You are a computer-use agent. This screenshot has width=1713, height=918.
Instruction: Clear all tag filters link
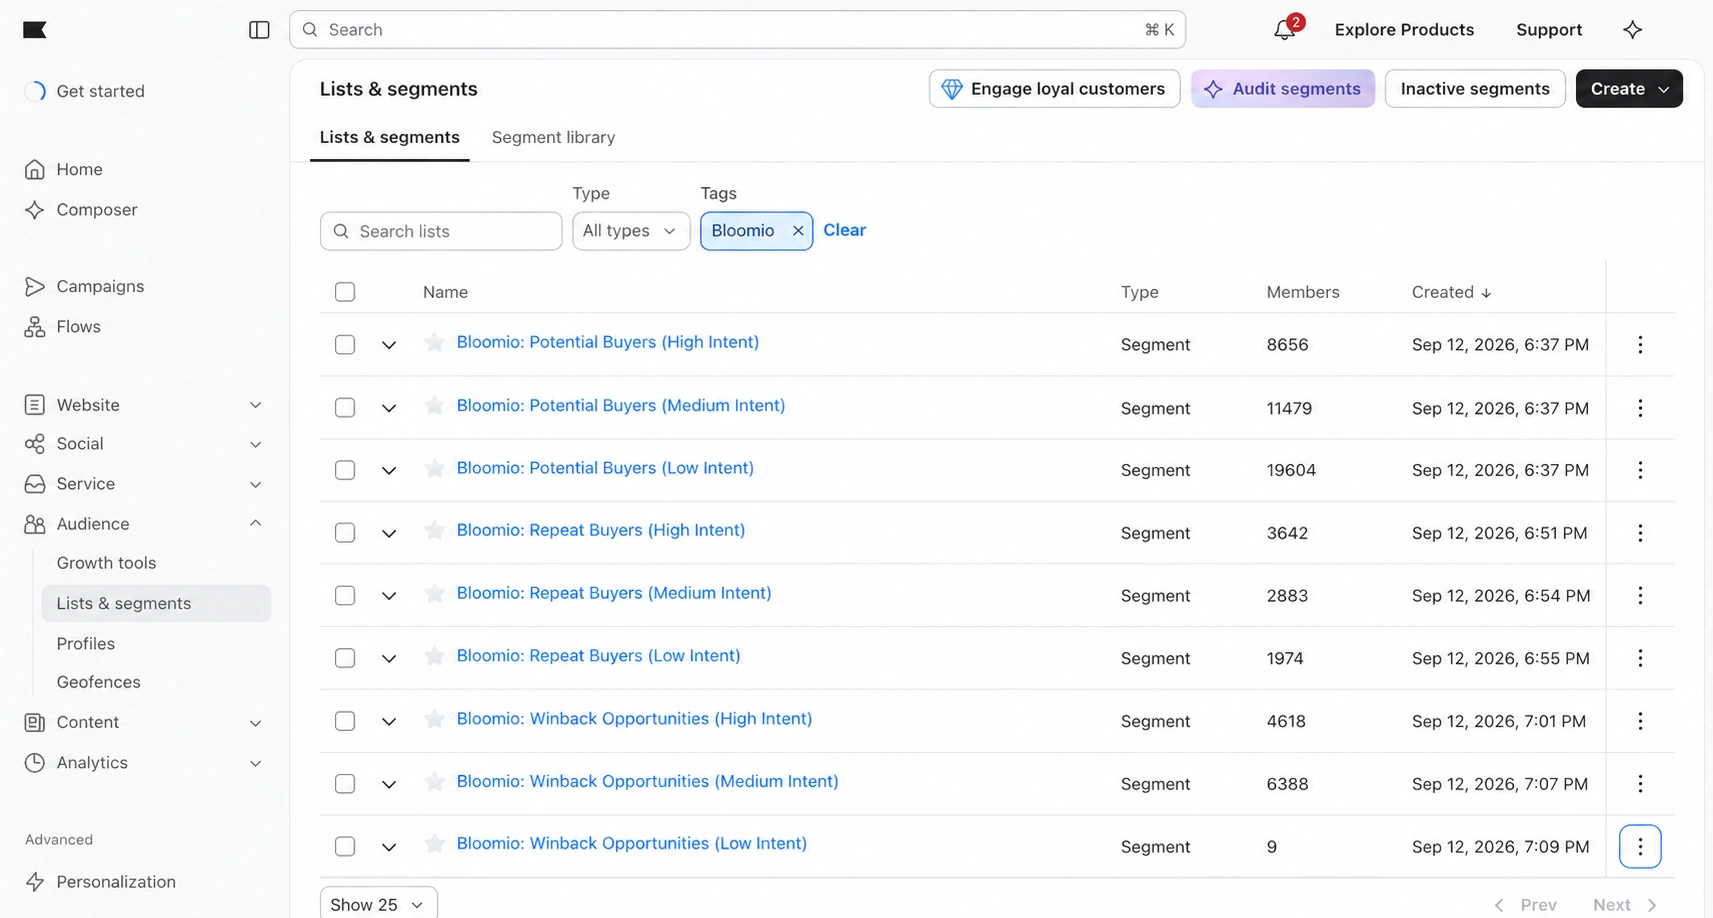pyautogui.click(x=844, y=231)
